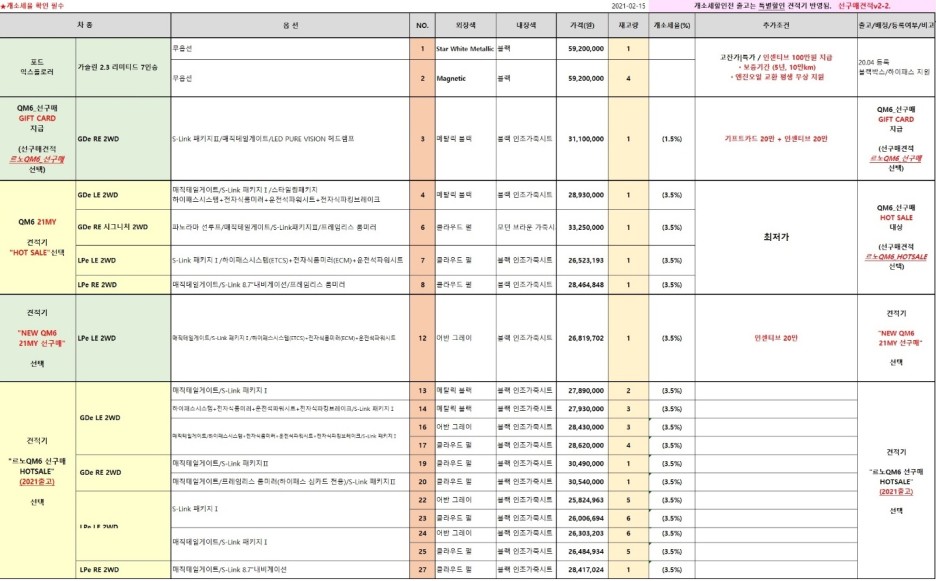Open '르노QM6_선구매' link in left column
Image resolution: width=936 pixels, height=581 pixels.
point(37,159)
